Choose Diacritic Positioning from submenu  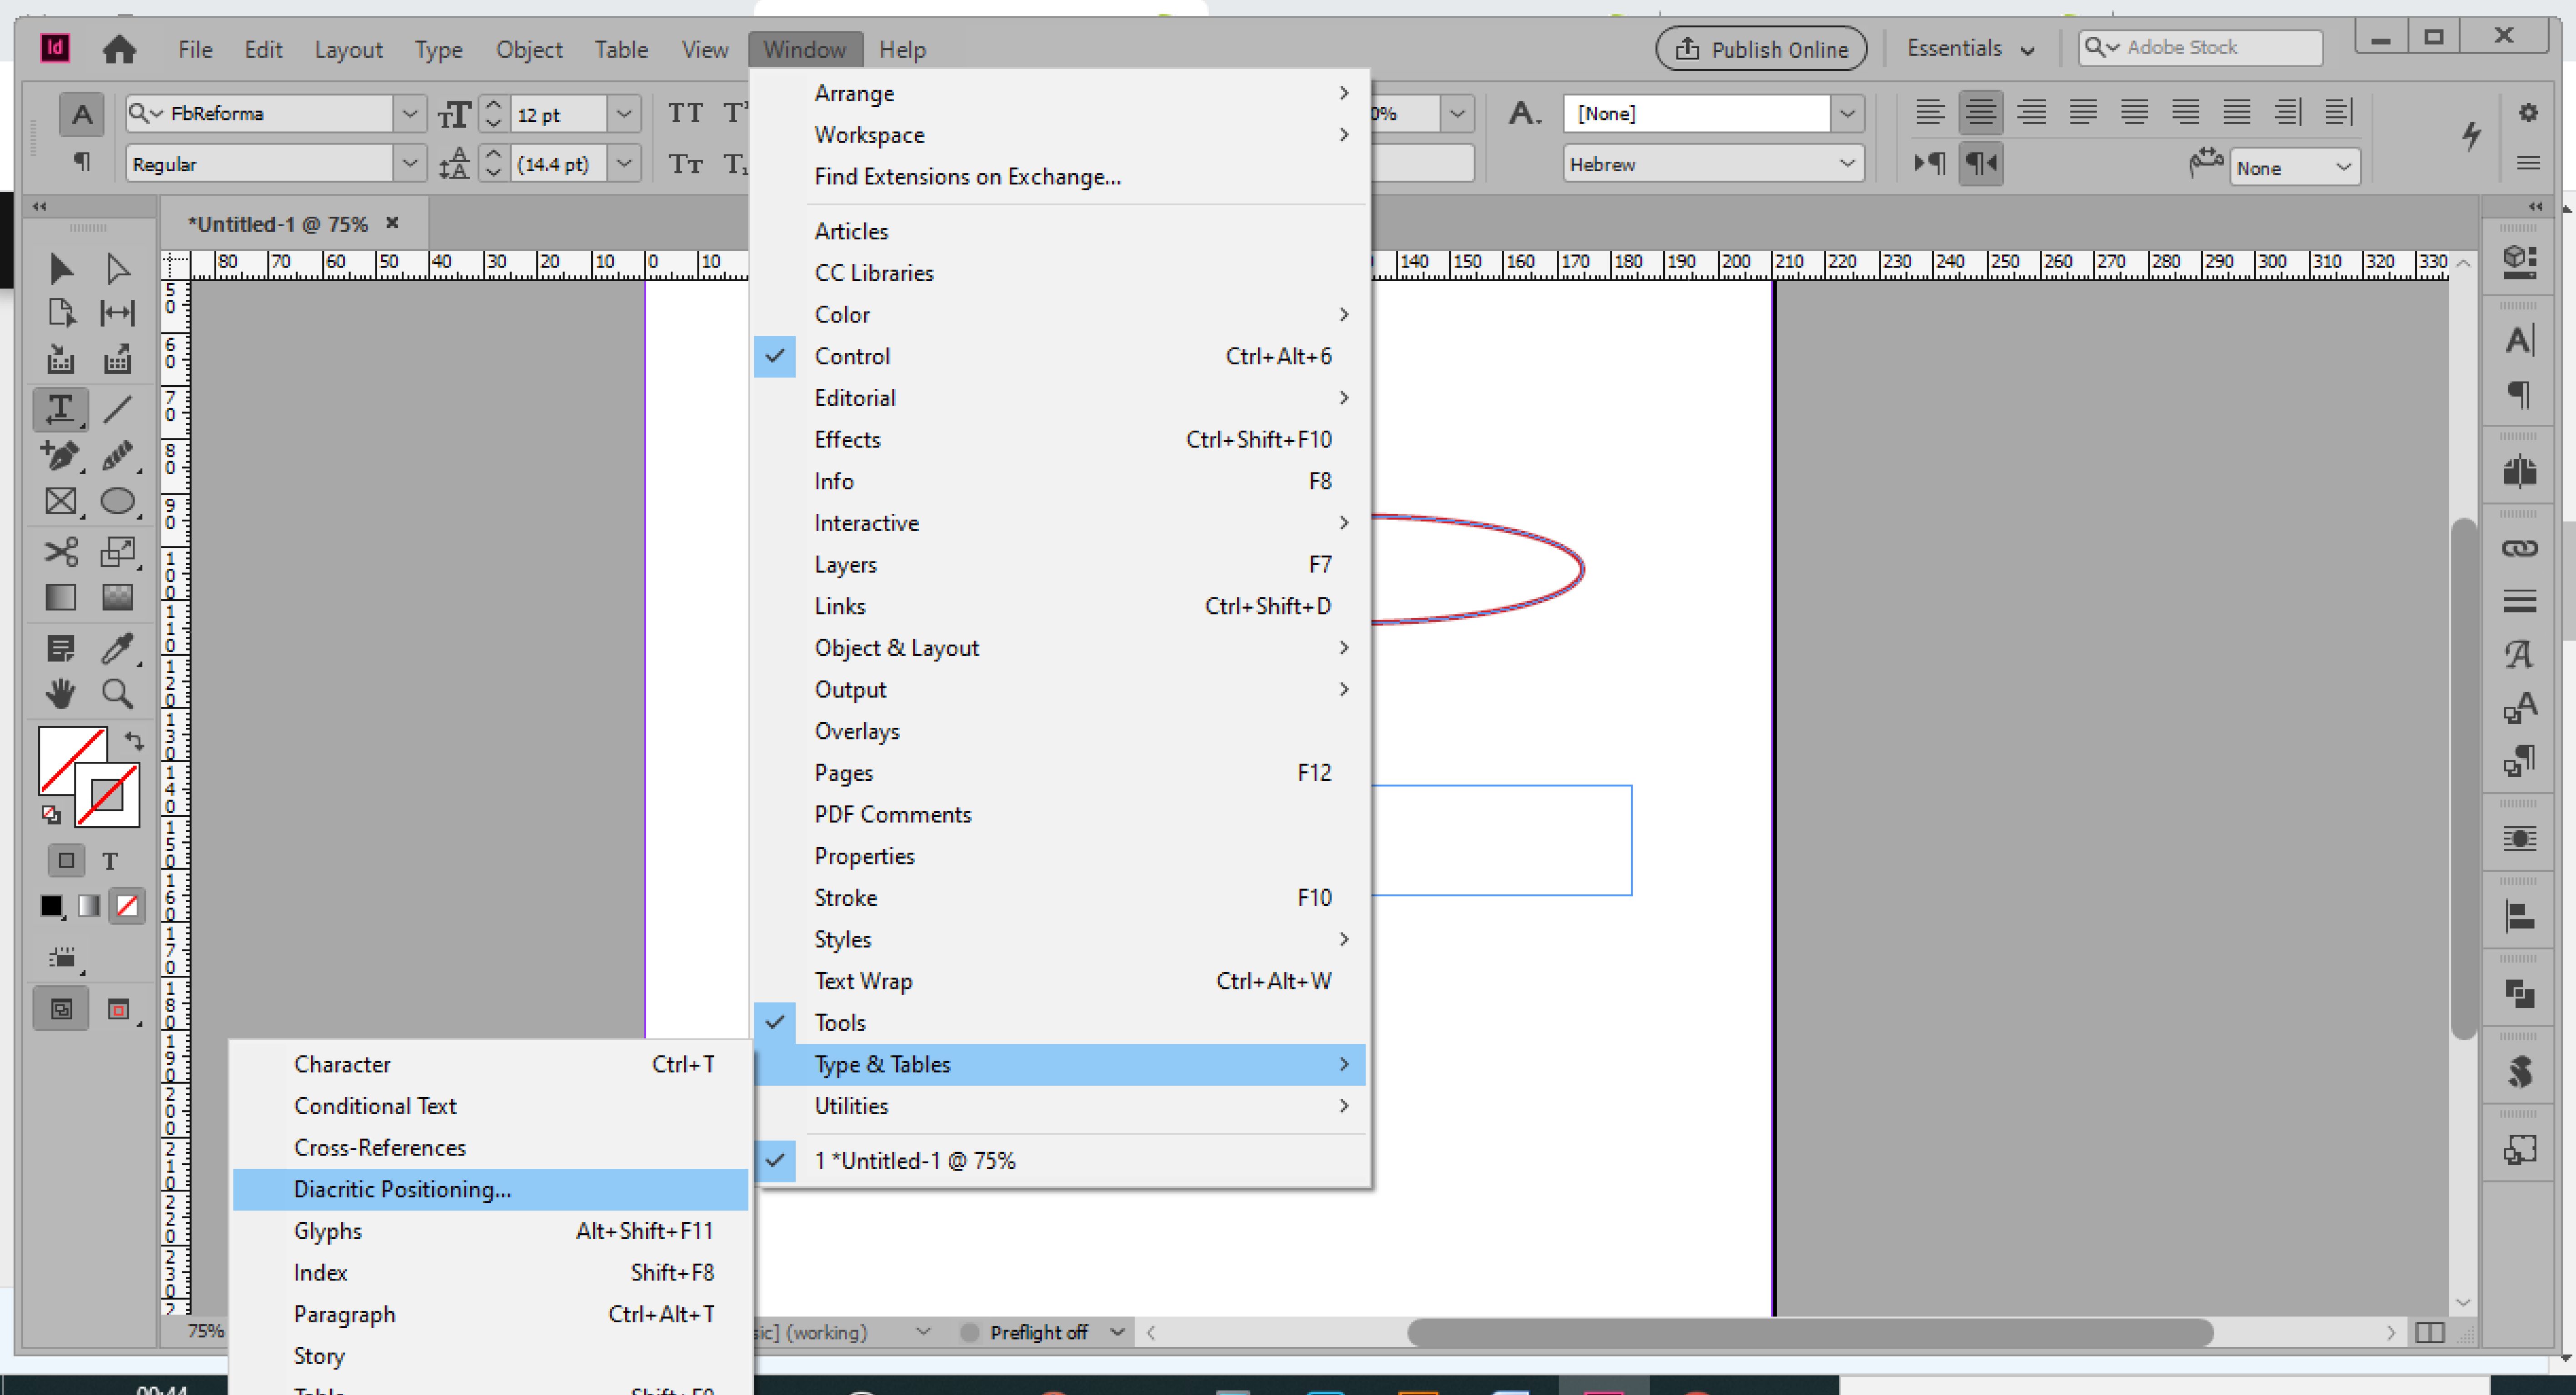click(402, 1189)
